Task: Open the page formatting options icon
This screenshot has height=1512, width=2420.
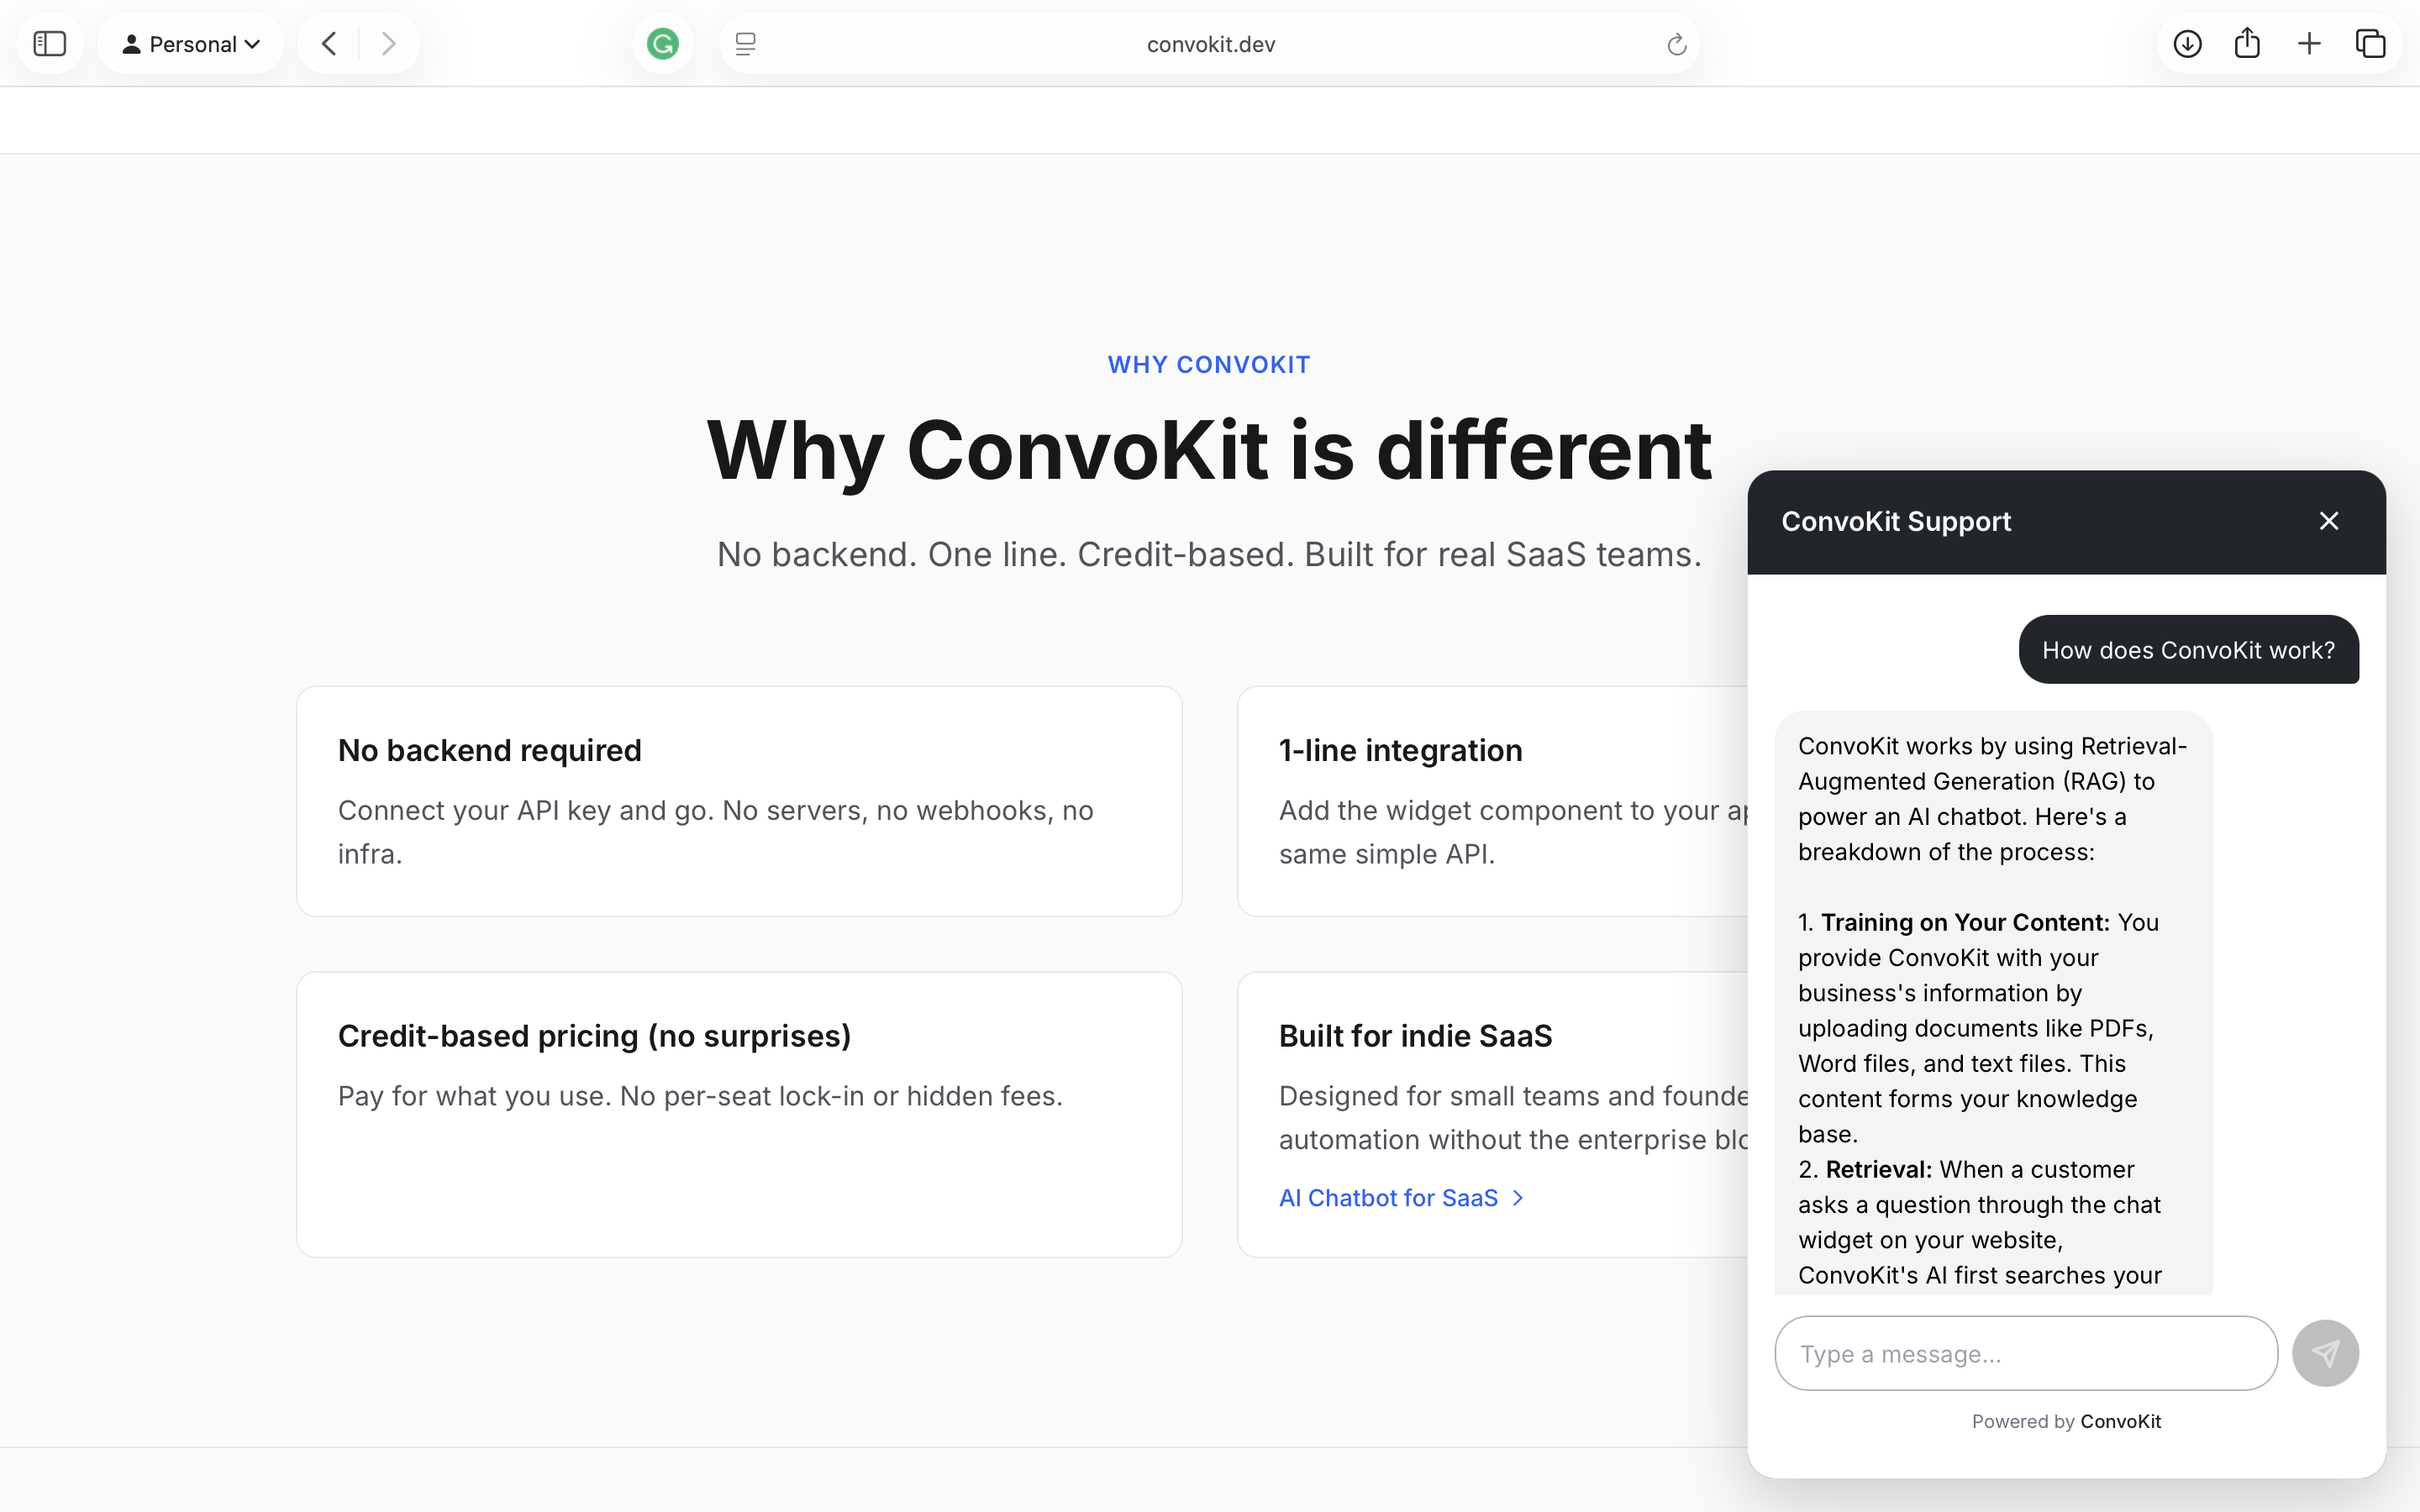Action: click(744, 43)
